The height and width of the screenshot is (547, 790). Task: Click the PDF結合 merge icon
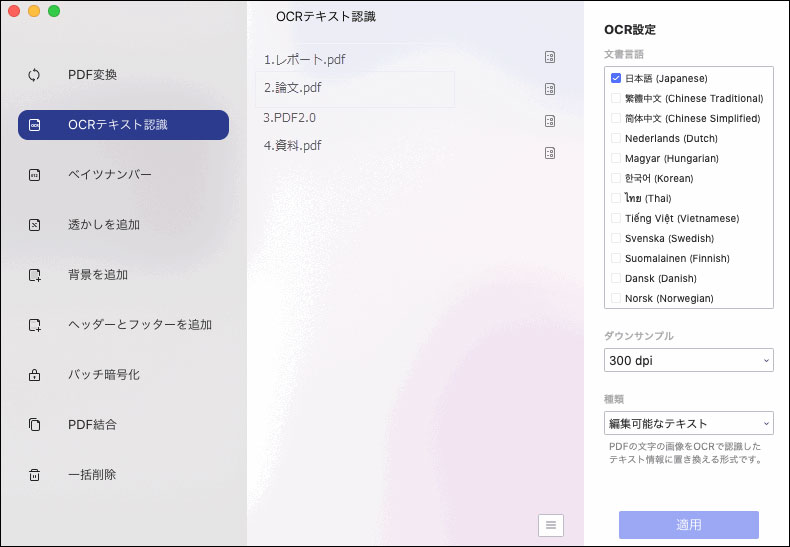click(x=34, y=425)
